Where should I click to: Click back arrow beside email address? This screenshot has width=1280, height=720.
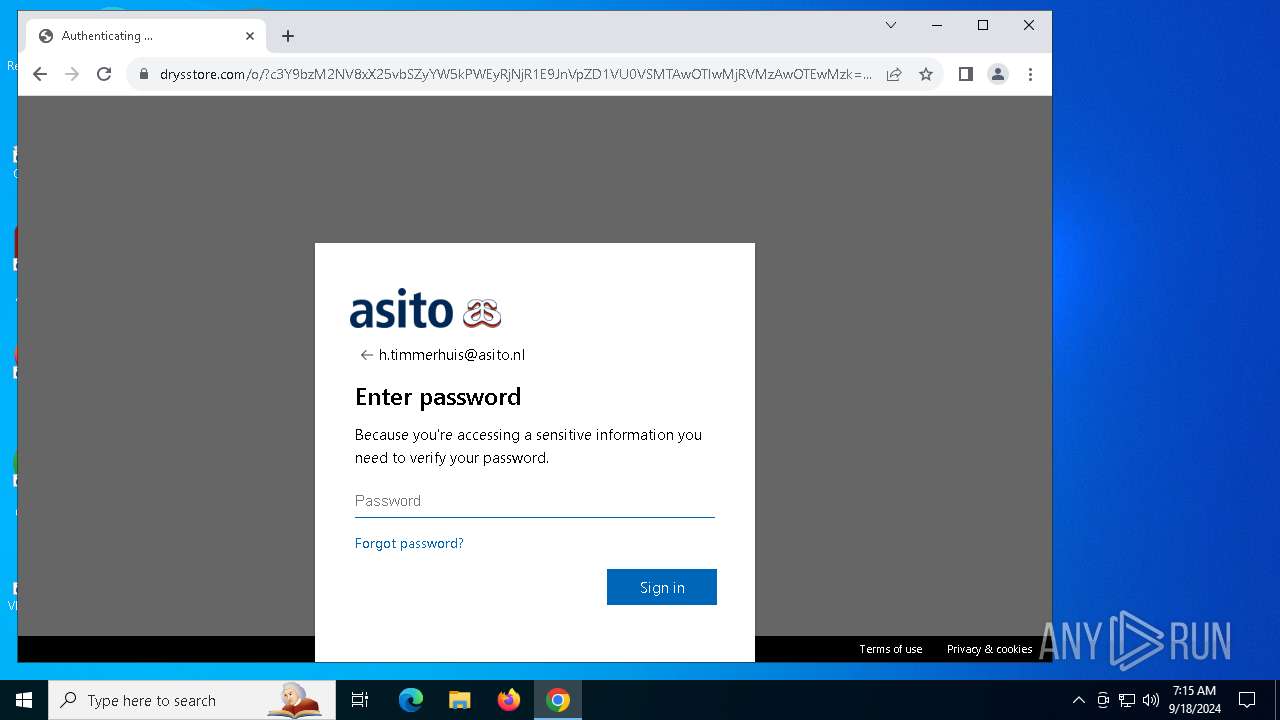click(366, 355)
